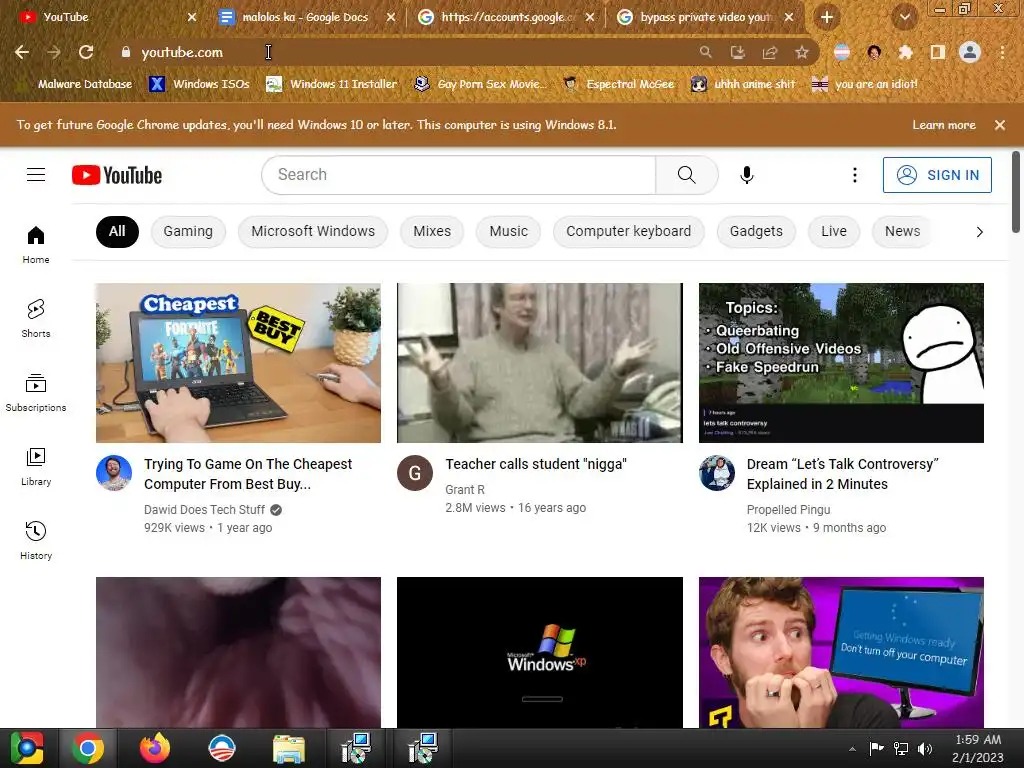Select the Computer keyboard filter chip
The image size is (1024, 768).
[628, 232]
